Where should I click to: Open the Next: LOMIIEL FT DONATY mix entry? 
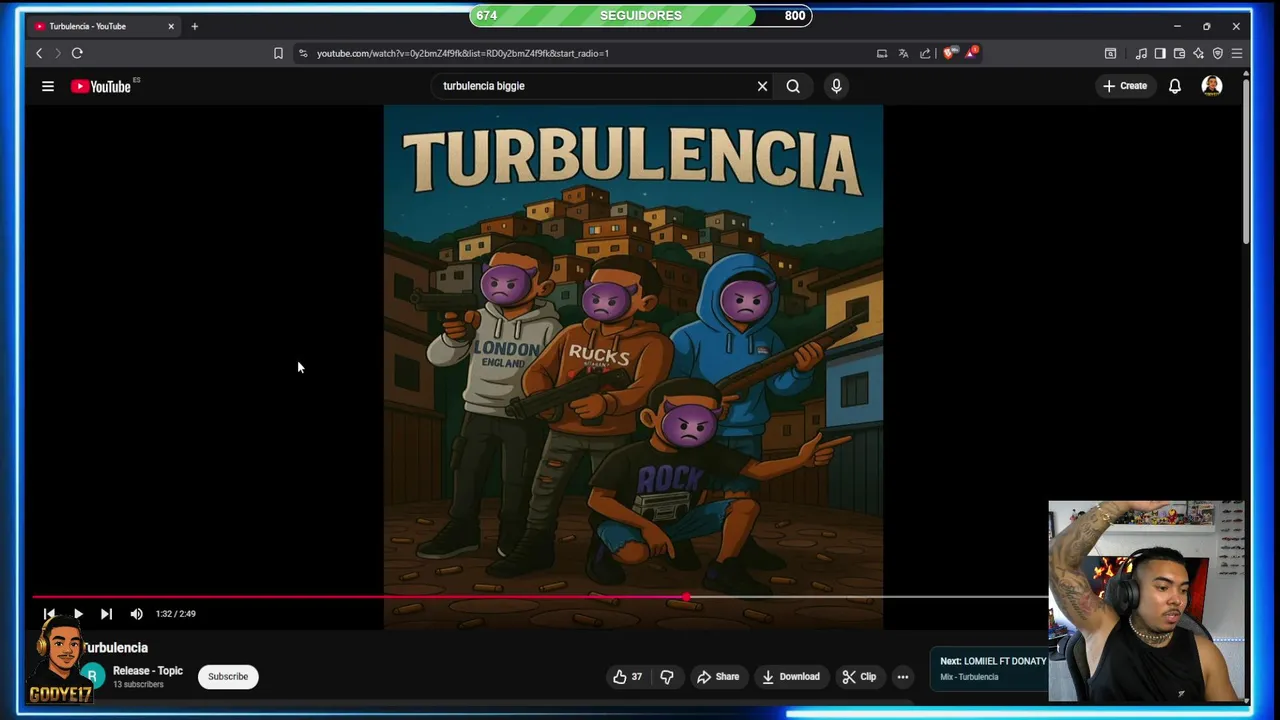(990, 668)
